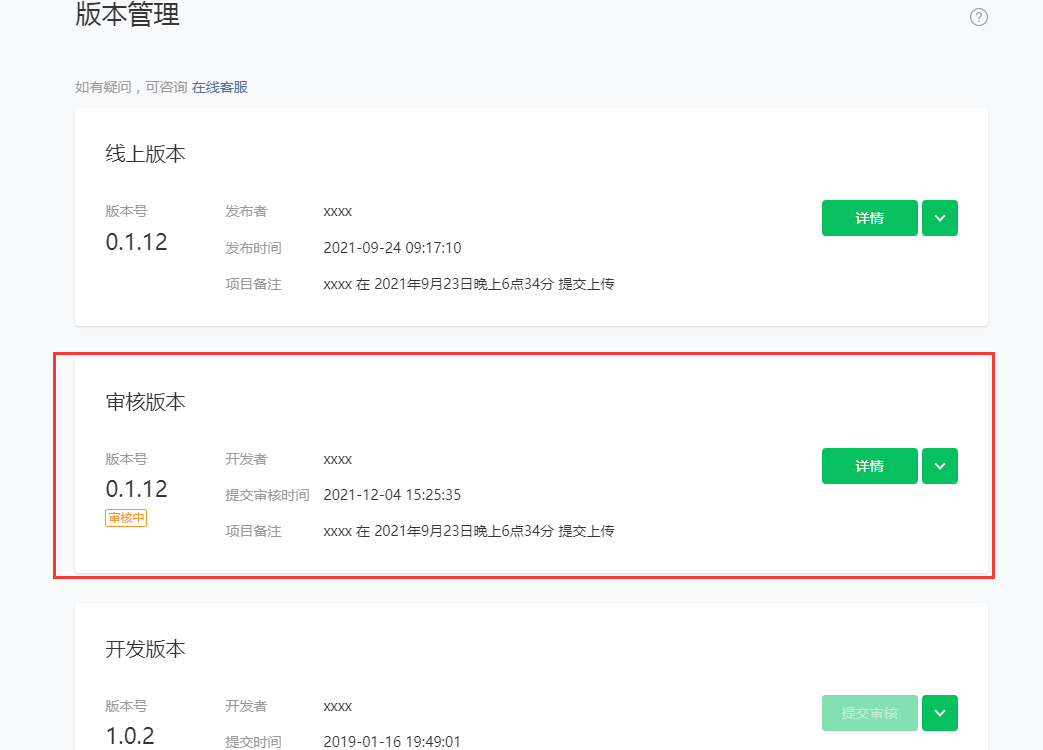Click version number 0.1.12 under 线上版本
1043x750 pixels.
tap(137, 242)
